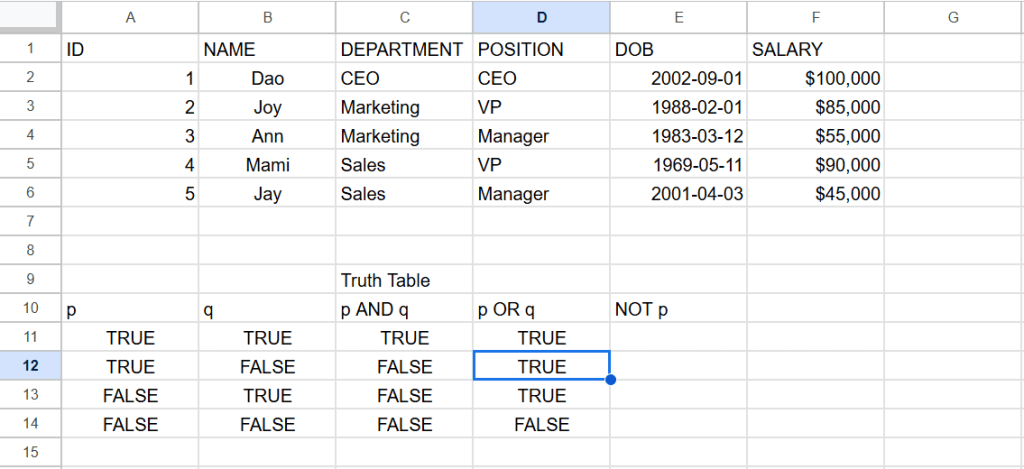
Task: Select row 12 header
Action: pyautogui.click(x=30, y=367)
